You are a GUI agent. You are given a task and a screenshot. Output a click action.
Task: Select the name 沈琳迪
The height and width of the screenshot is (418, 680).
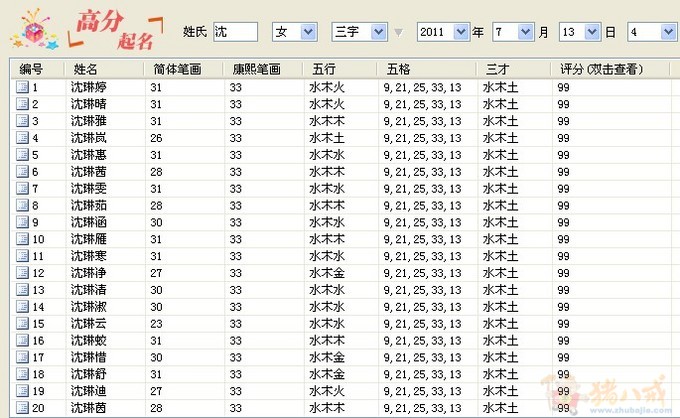click(88, 391)
